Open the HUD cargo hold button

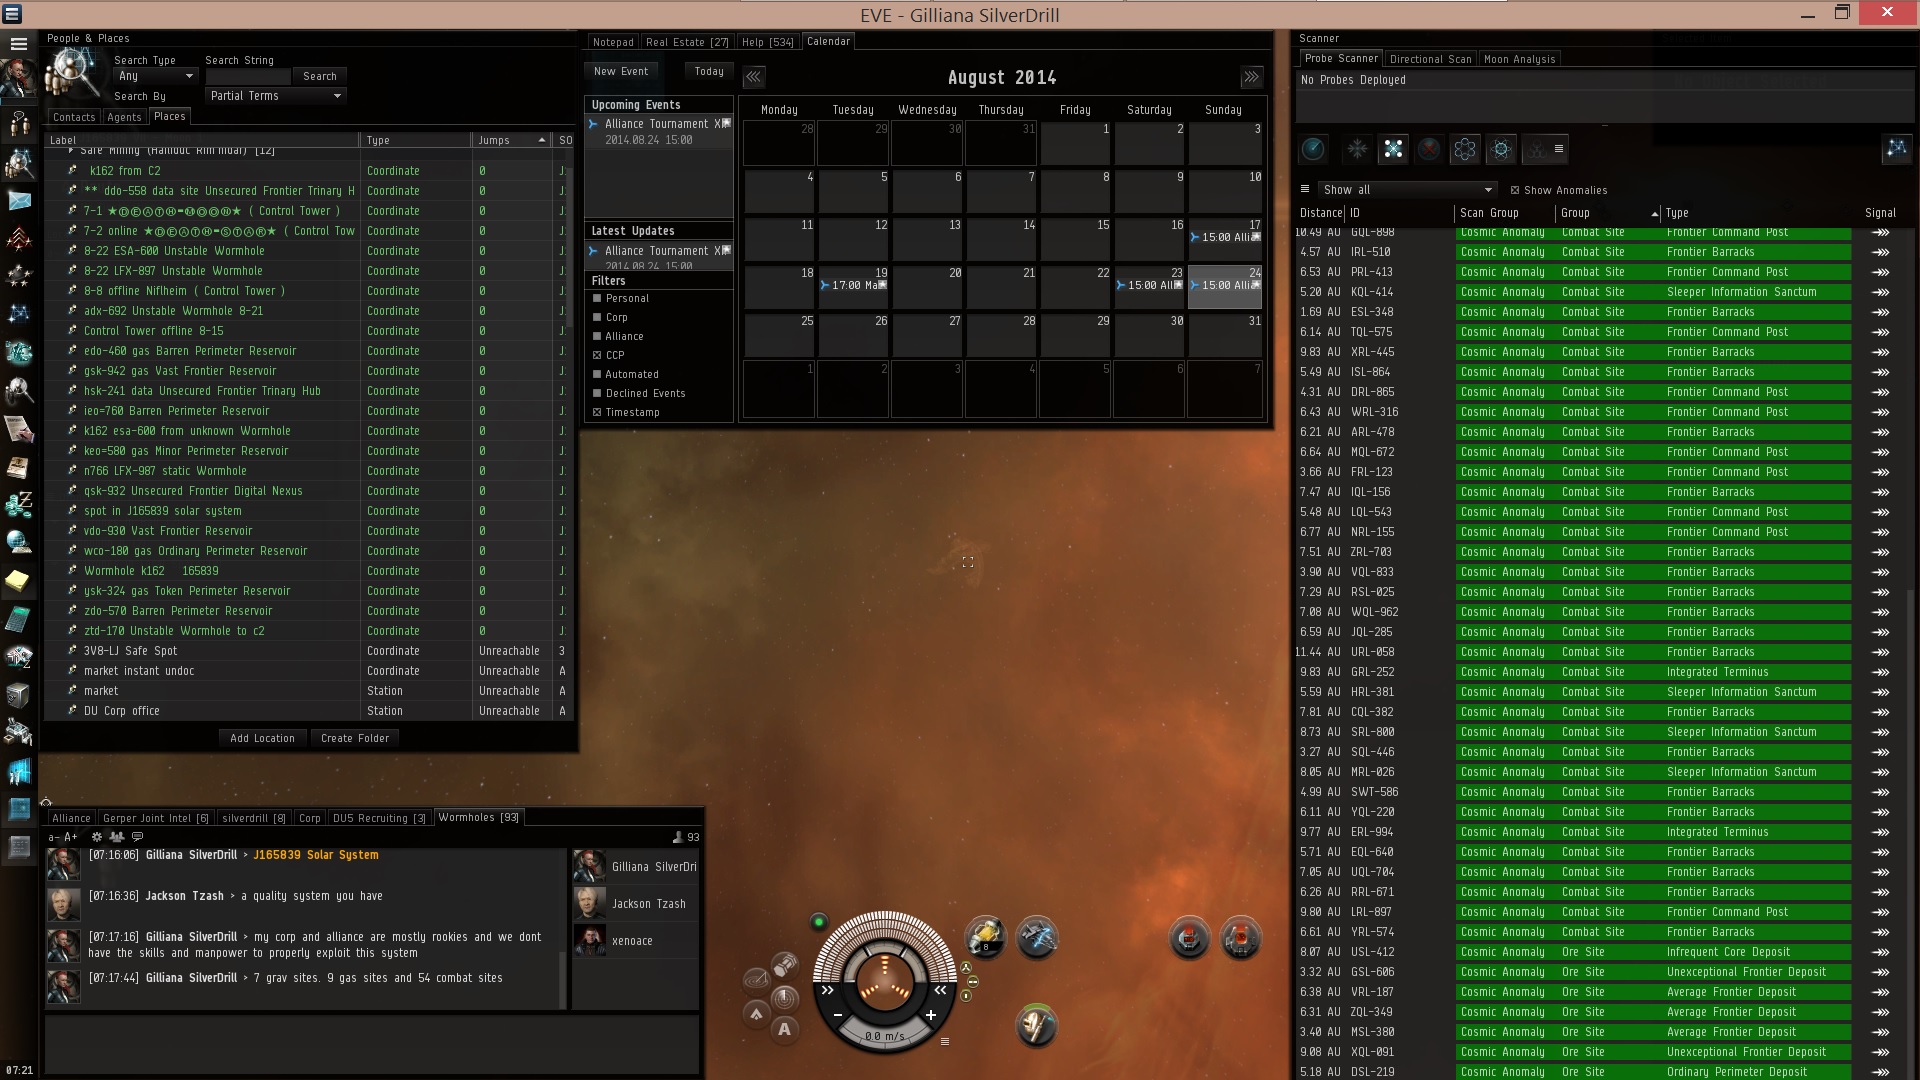coord(785,964)
